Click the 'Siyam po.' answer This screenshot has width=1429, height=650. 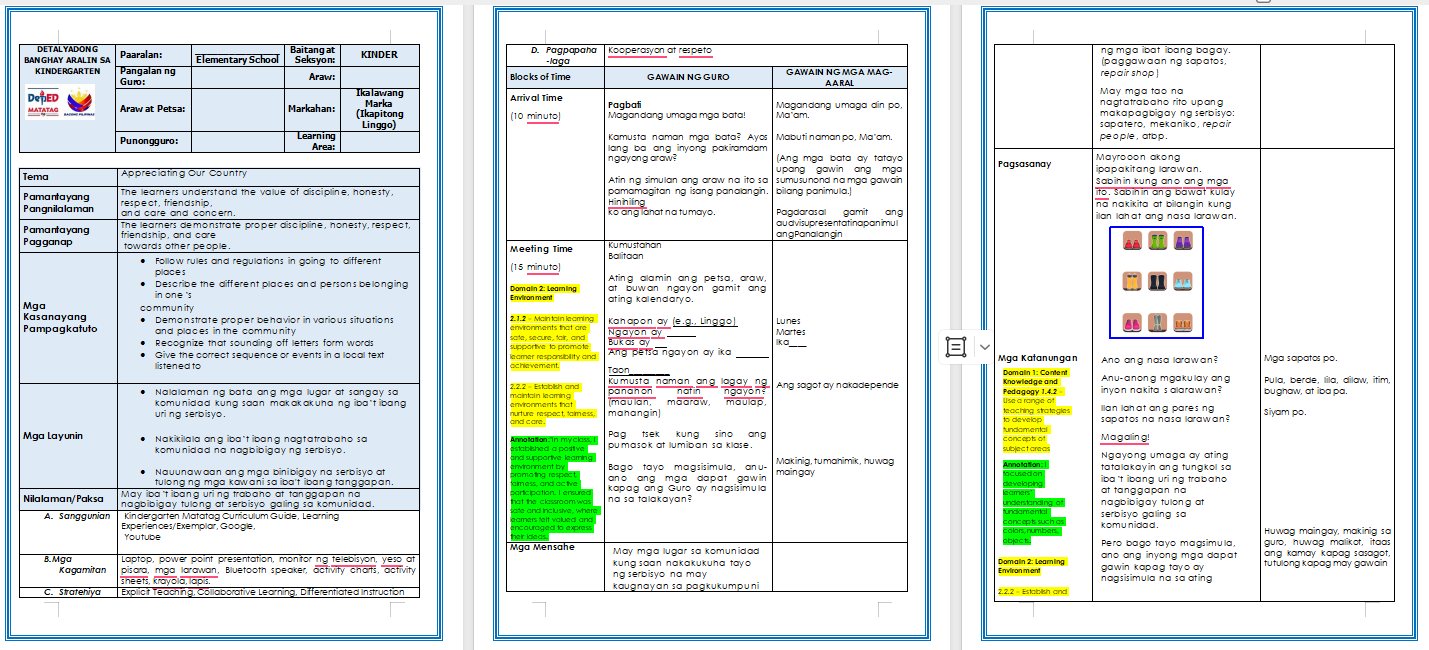(1285, 411)
